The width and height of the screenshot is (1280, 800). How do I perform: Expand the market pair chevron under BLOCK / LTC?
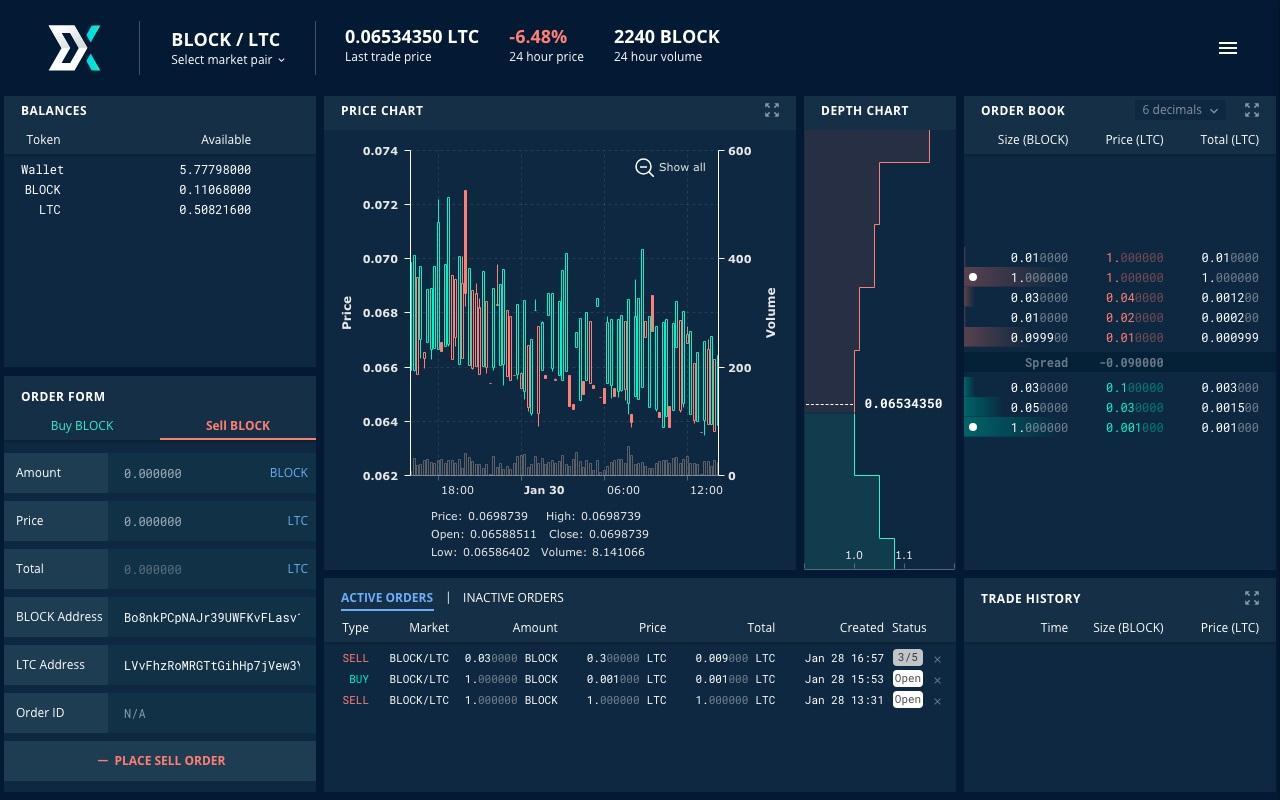pos(281,60)
